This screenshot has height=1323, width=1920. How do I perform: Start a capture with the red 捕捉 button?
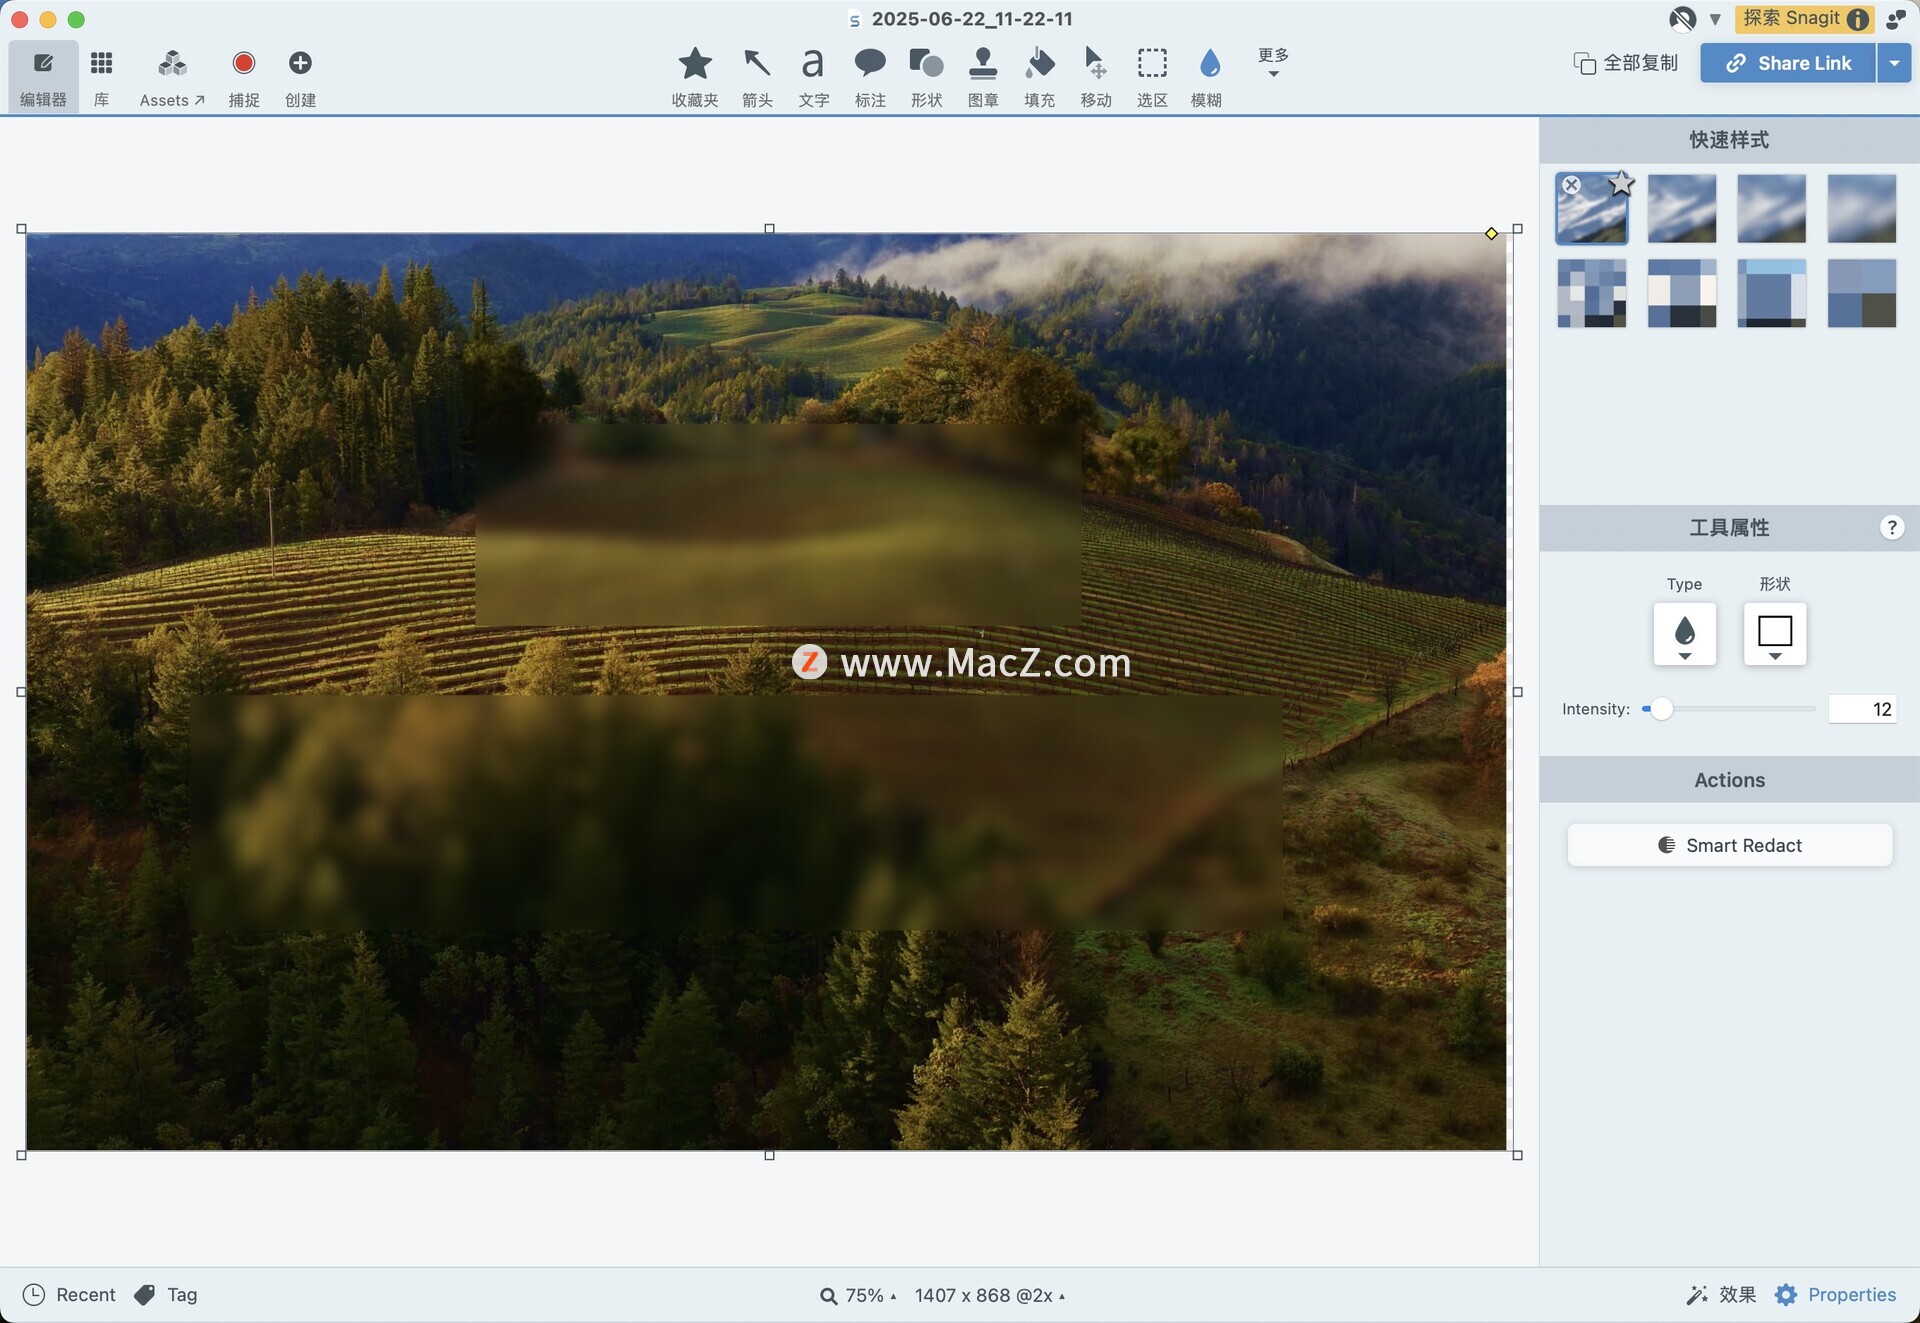coord(243,77)
